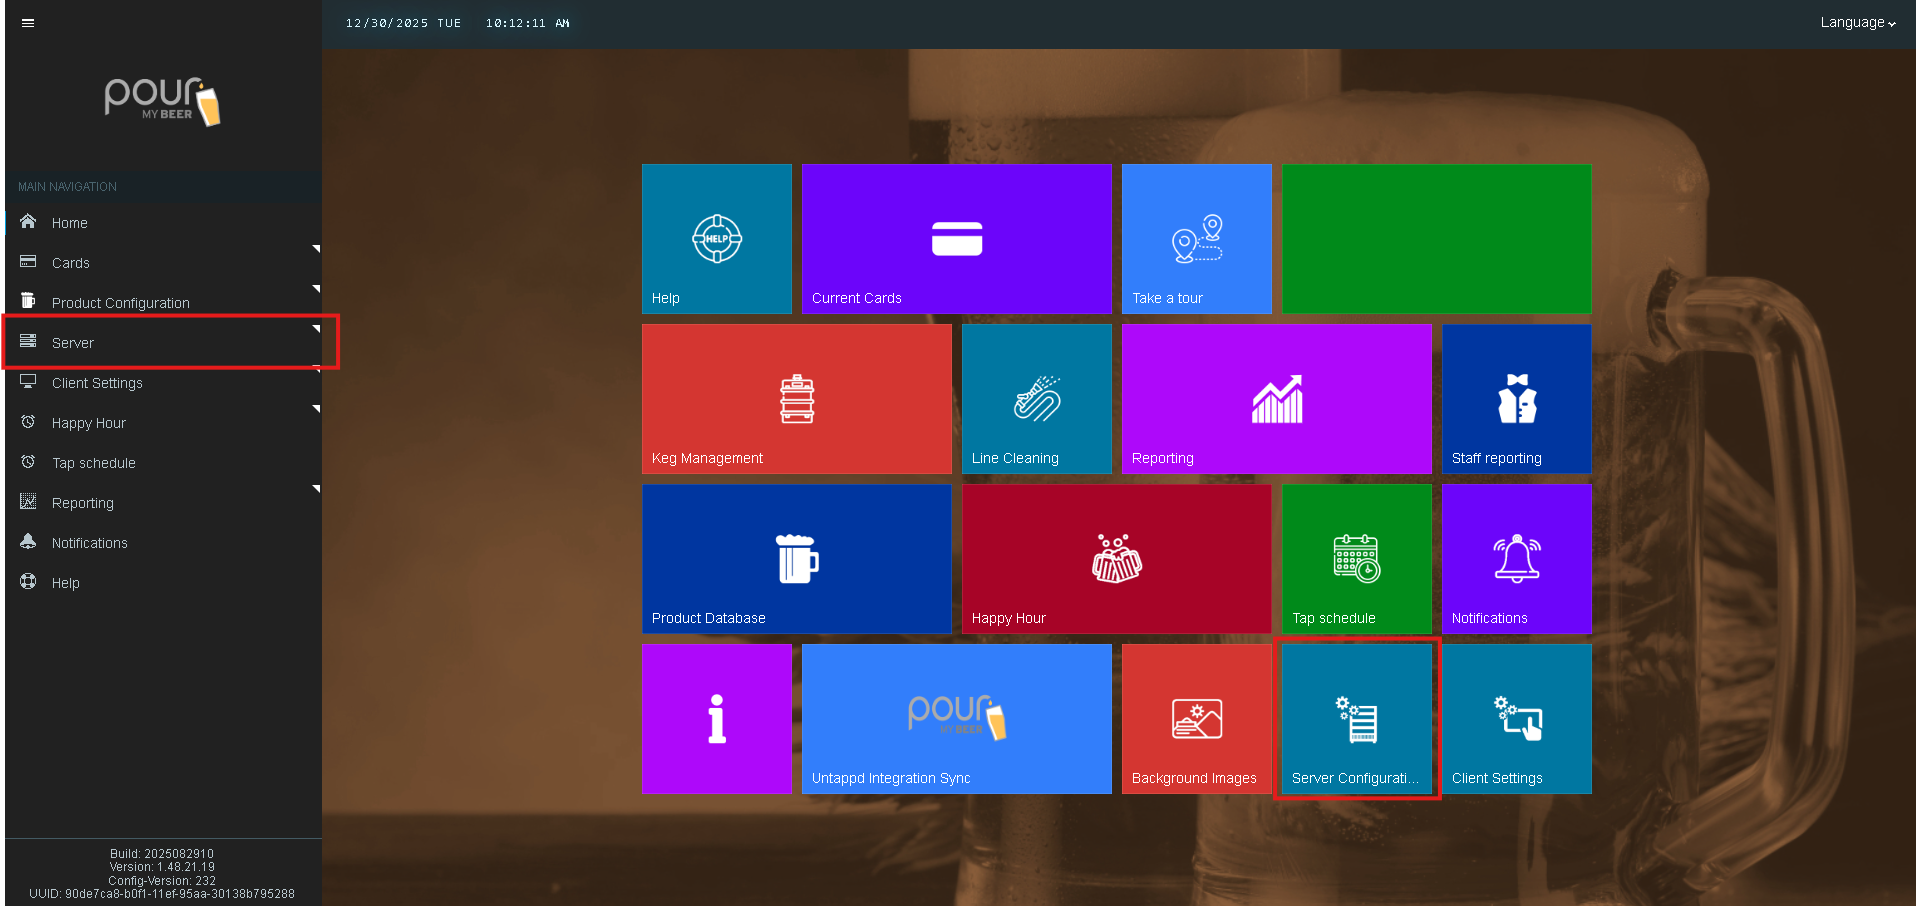The width and height of the screenshot is (1916, 906).
Task: Open the Staff reporting tile
Action: (1516, 399)
